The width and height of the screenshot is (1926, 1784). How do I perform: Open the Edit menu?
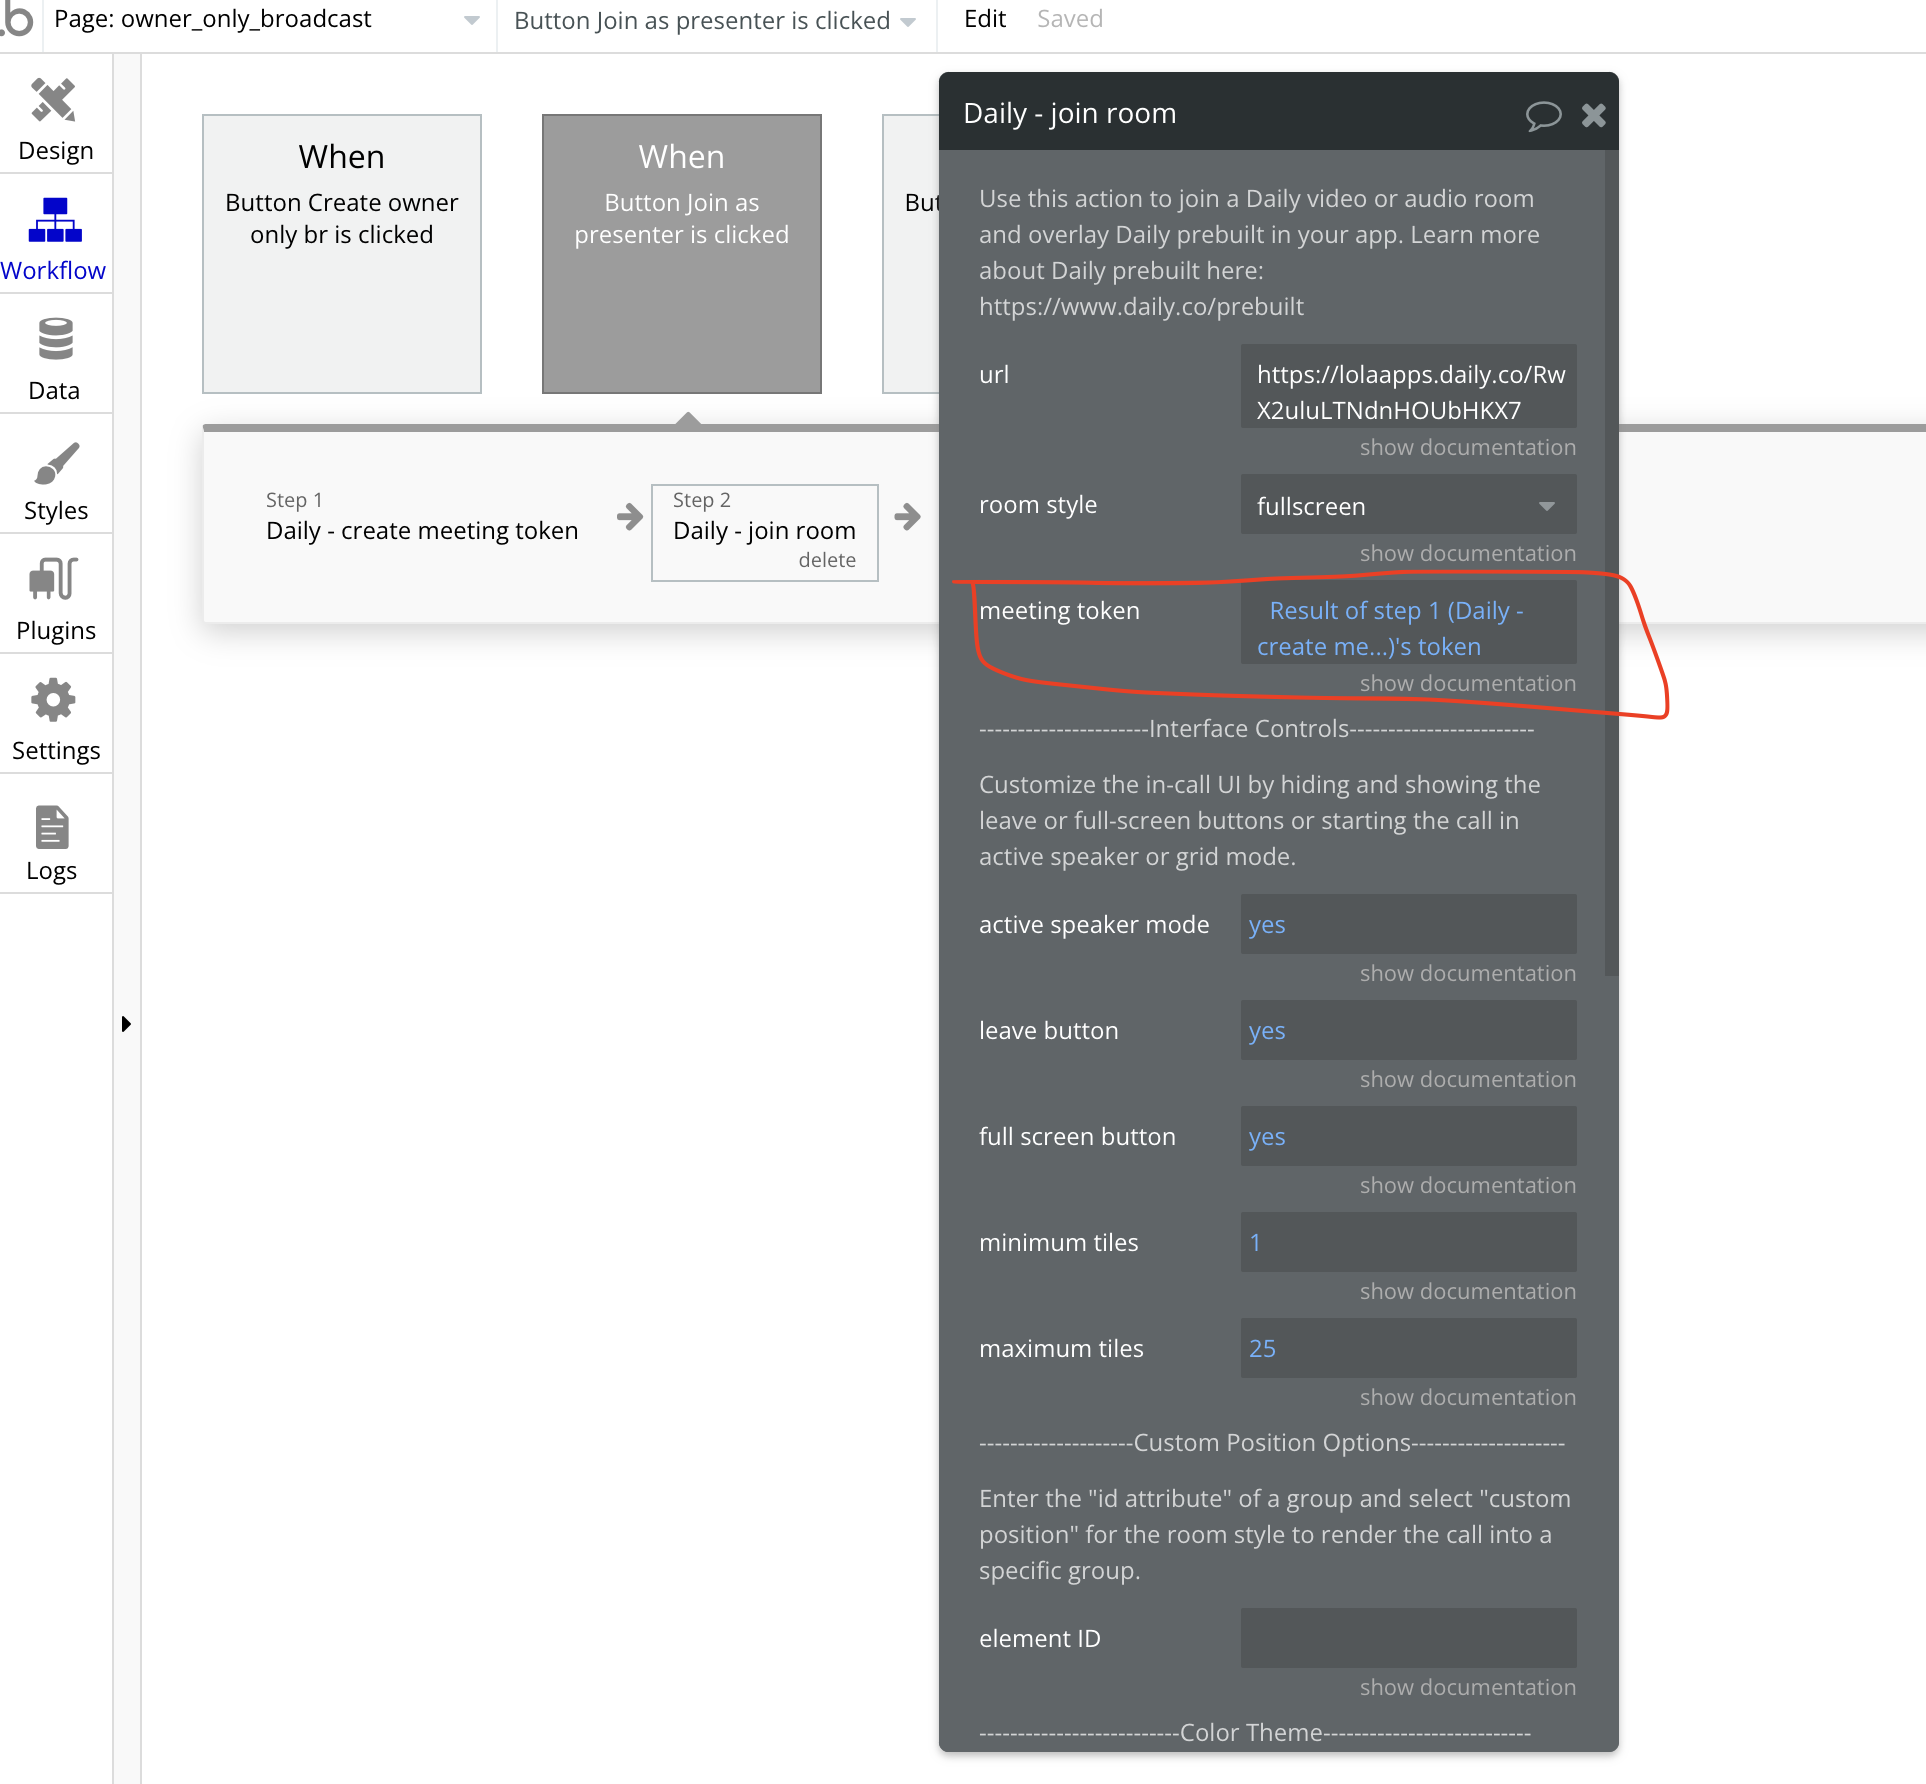pyautogui.click(x=984, y=19)
